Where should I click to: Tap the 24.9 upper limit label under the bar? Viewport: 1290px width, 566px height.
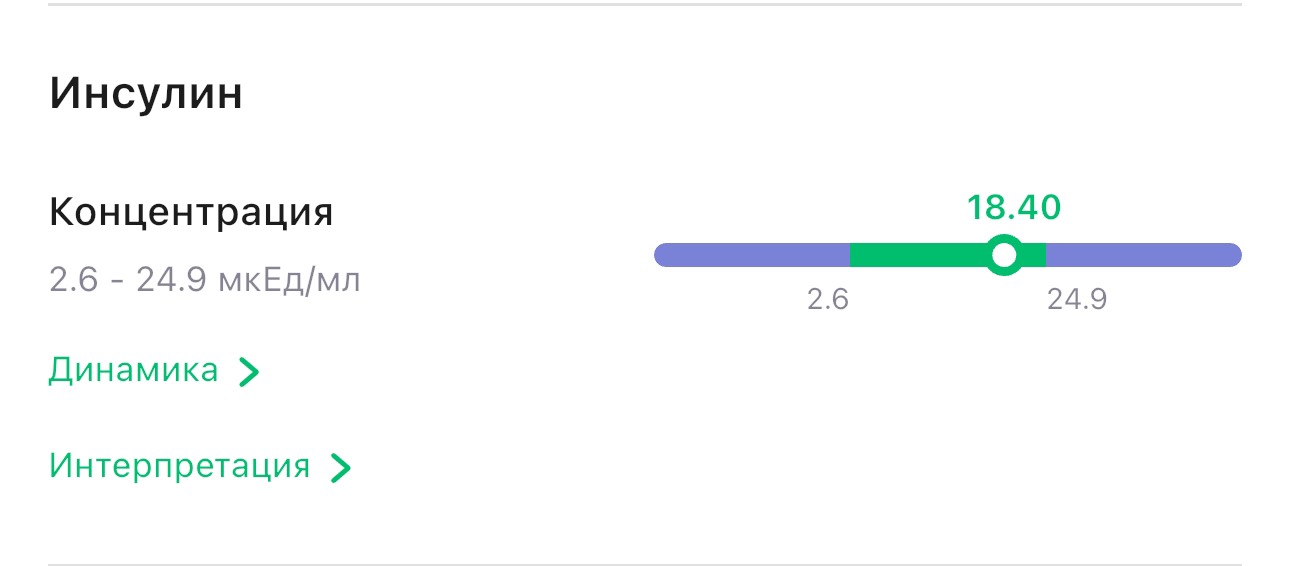coord(1077,299)
